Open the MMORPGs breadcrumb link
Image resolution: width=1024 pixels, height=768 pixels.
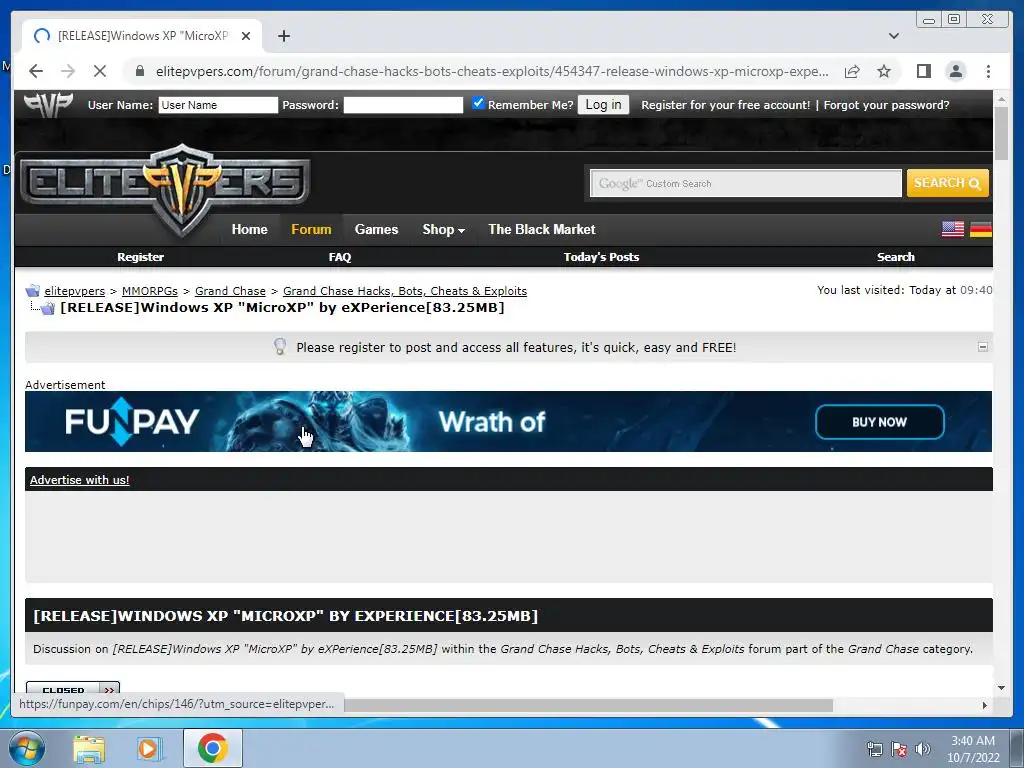click(150, 291)
